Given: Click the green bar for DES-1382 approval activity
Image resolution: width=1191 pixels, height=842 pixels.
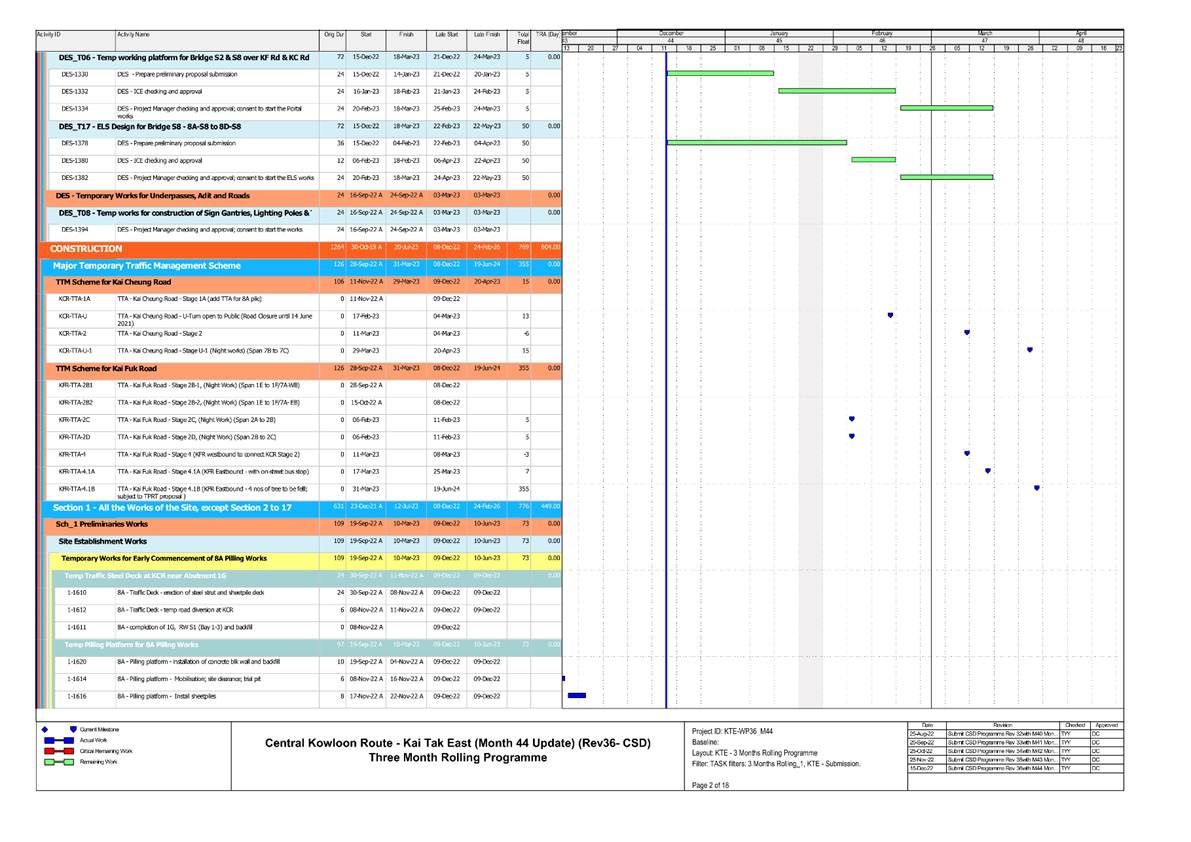Looking at the screenshot, I should (x=945, y=176).
